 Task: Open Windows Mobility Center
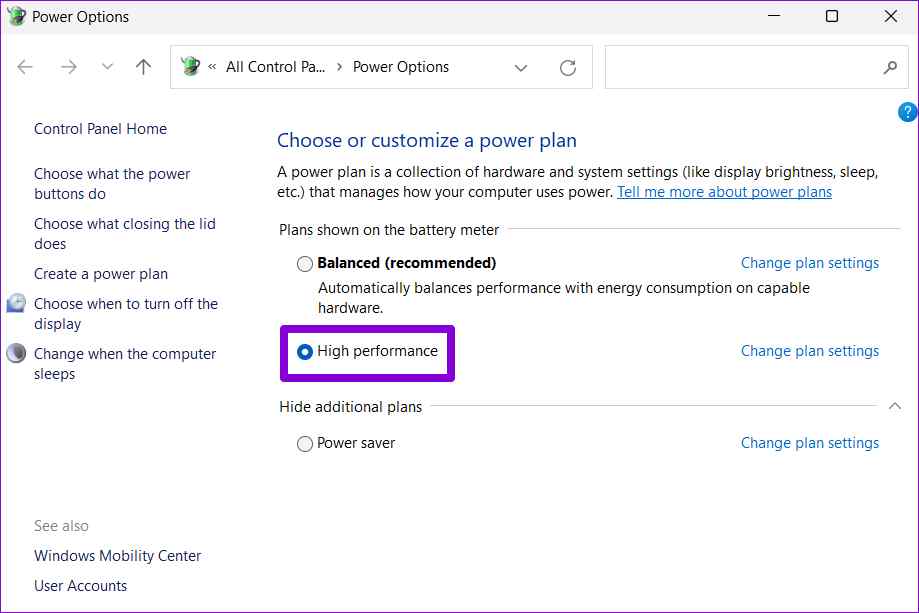(x=117, y=556)
